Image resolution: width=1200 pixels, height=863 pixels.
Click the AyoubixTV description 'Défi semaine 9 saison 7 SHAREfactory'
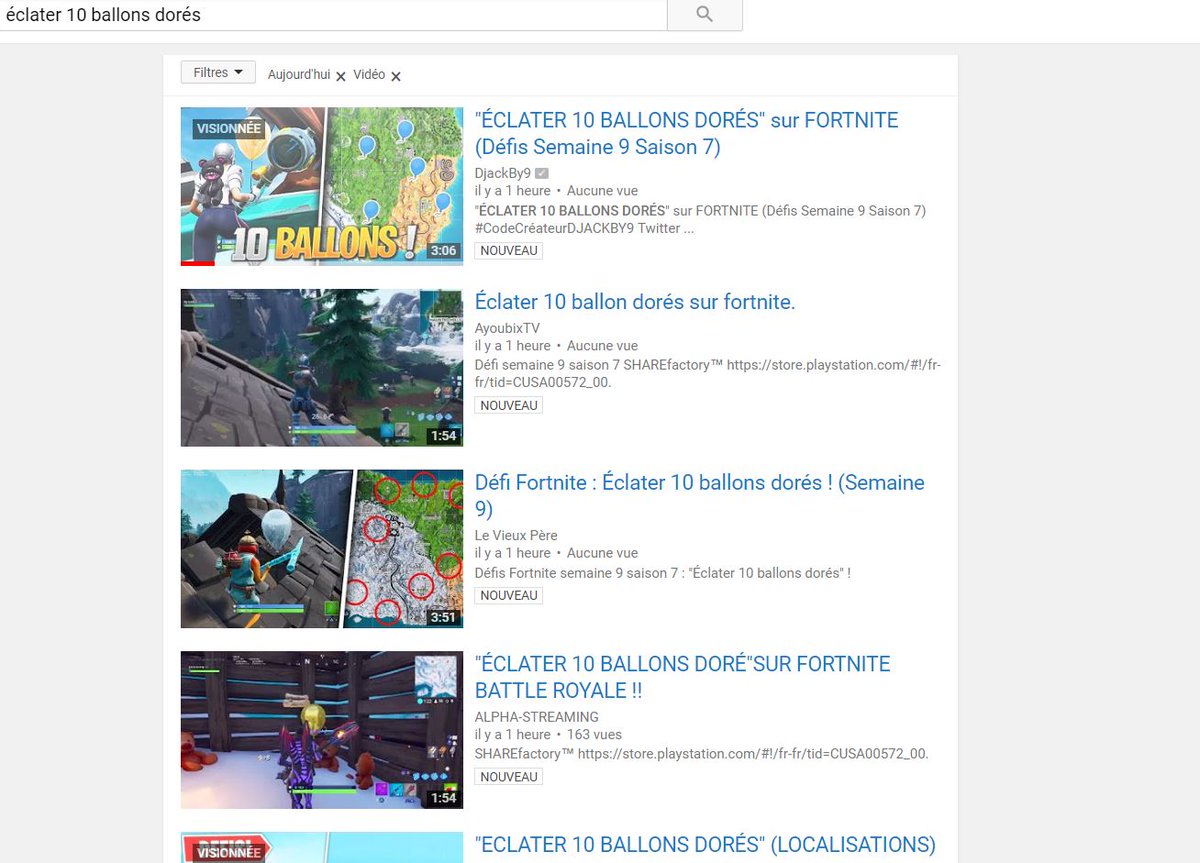click(x=708, y=374)
